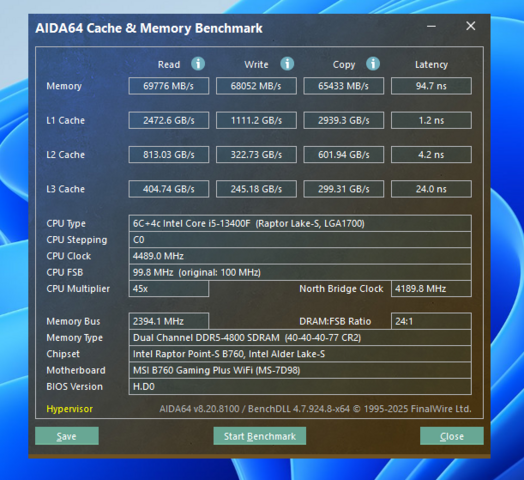The height and width of the screenshot is (480, 524).
Task: Click the DRAM:FSB Ratio field
Action: coord(431,321)
